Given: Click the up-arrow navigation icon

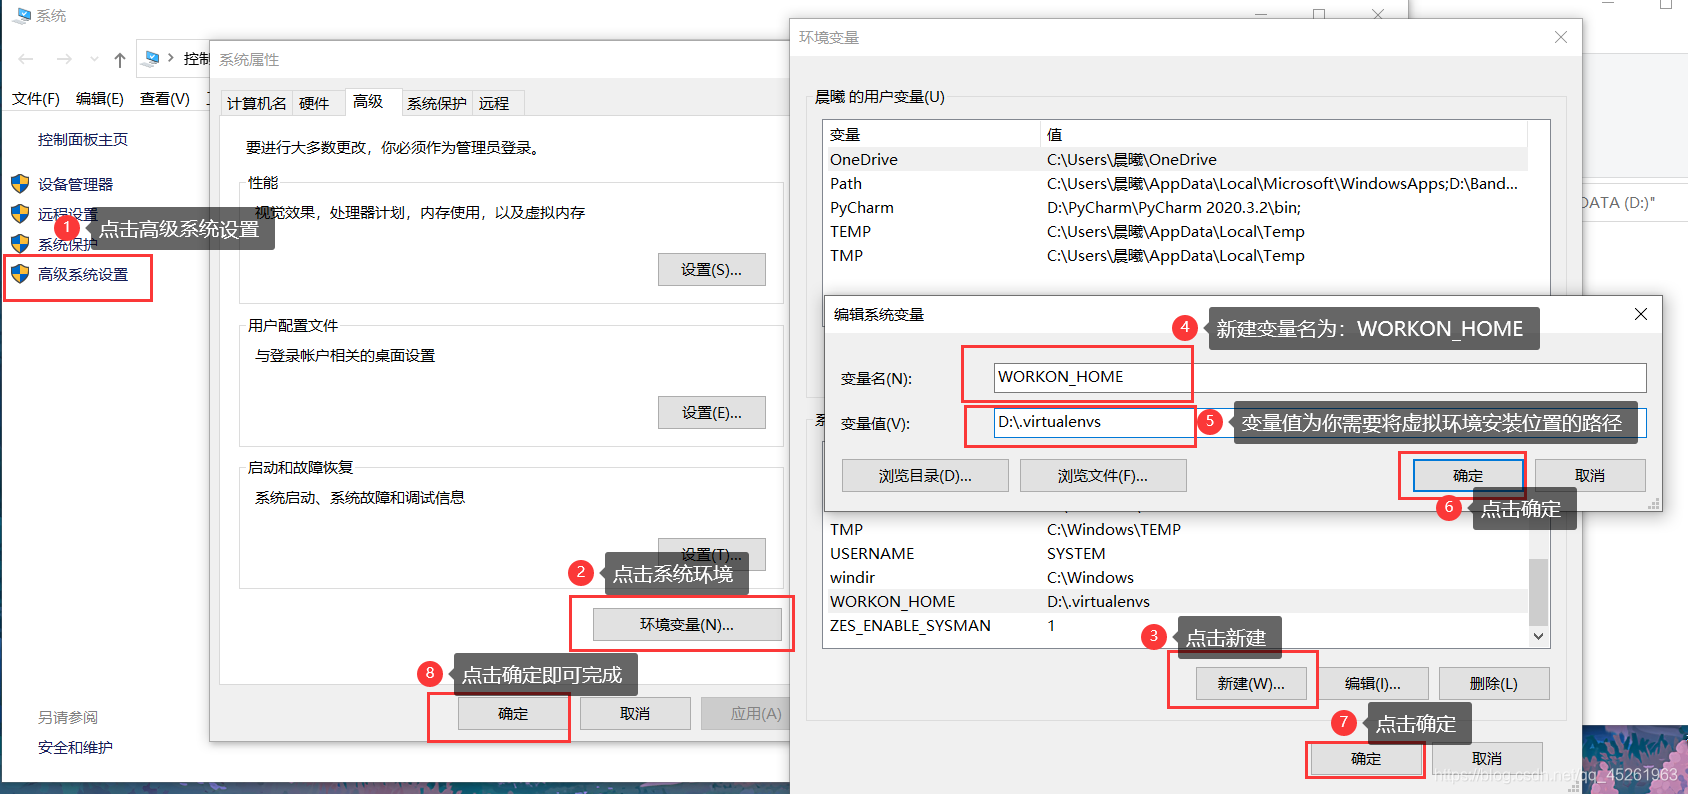Looking at the screenshot, I should coord(120,60).
